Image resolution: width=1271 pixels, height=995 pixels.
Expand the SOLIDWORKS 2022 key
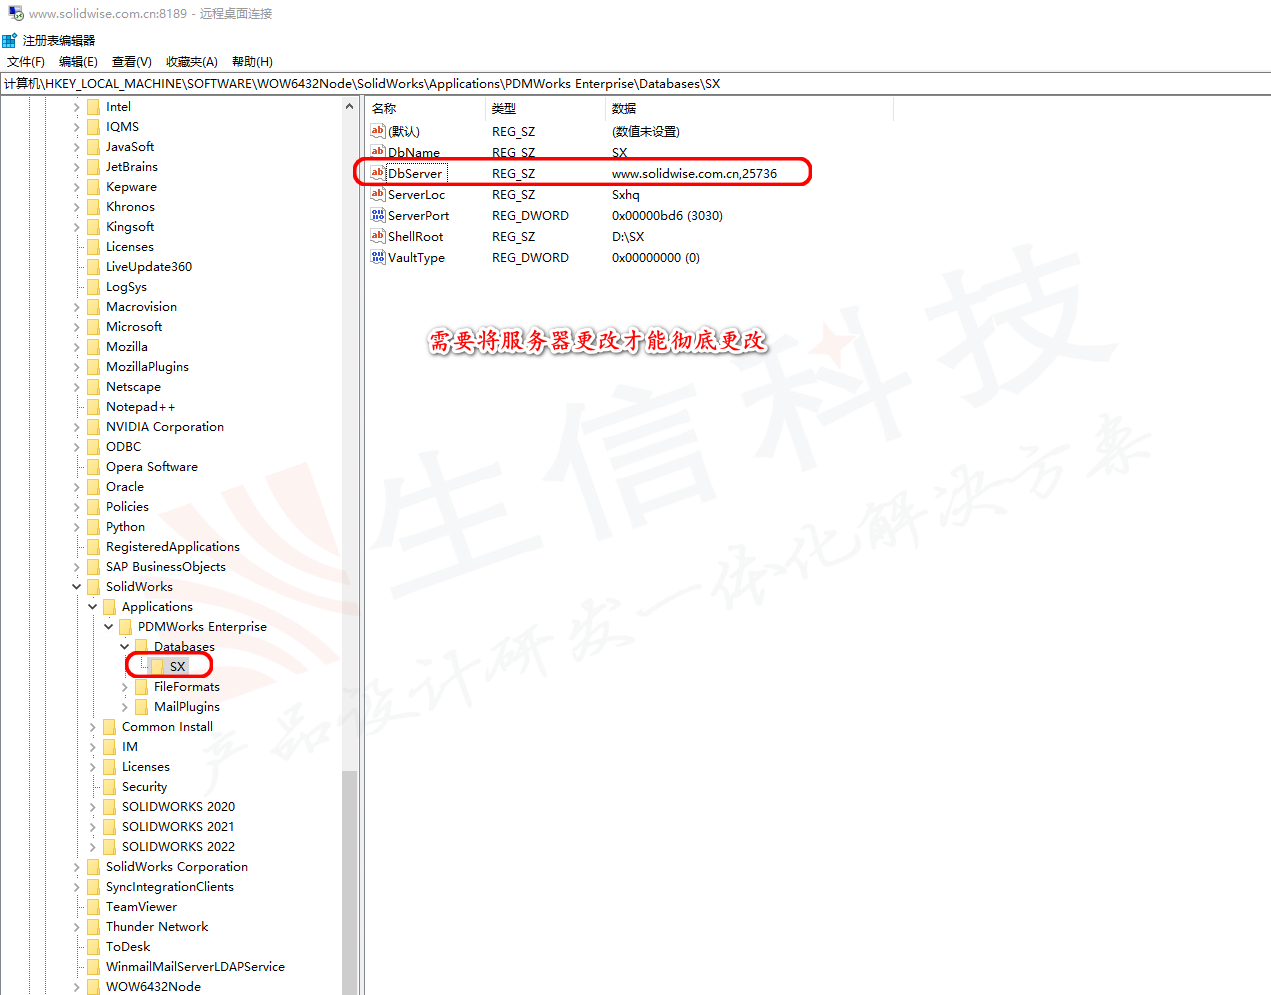point(93,847)
